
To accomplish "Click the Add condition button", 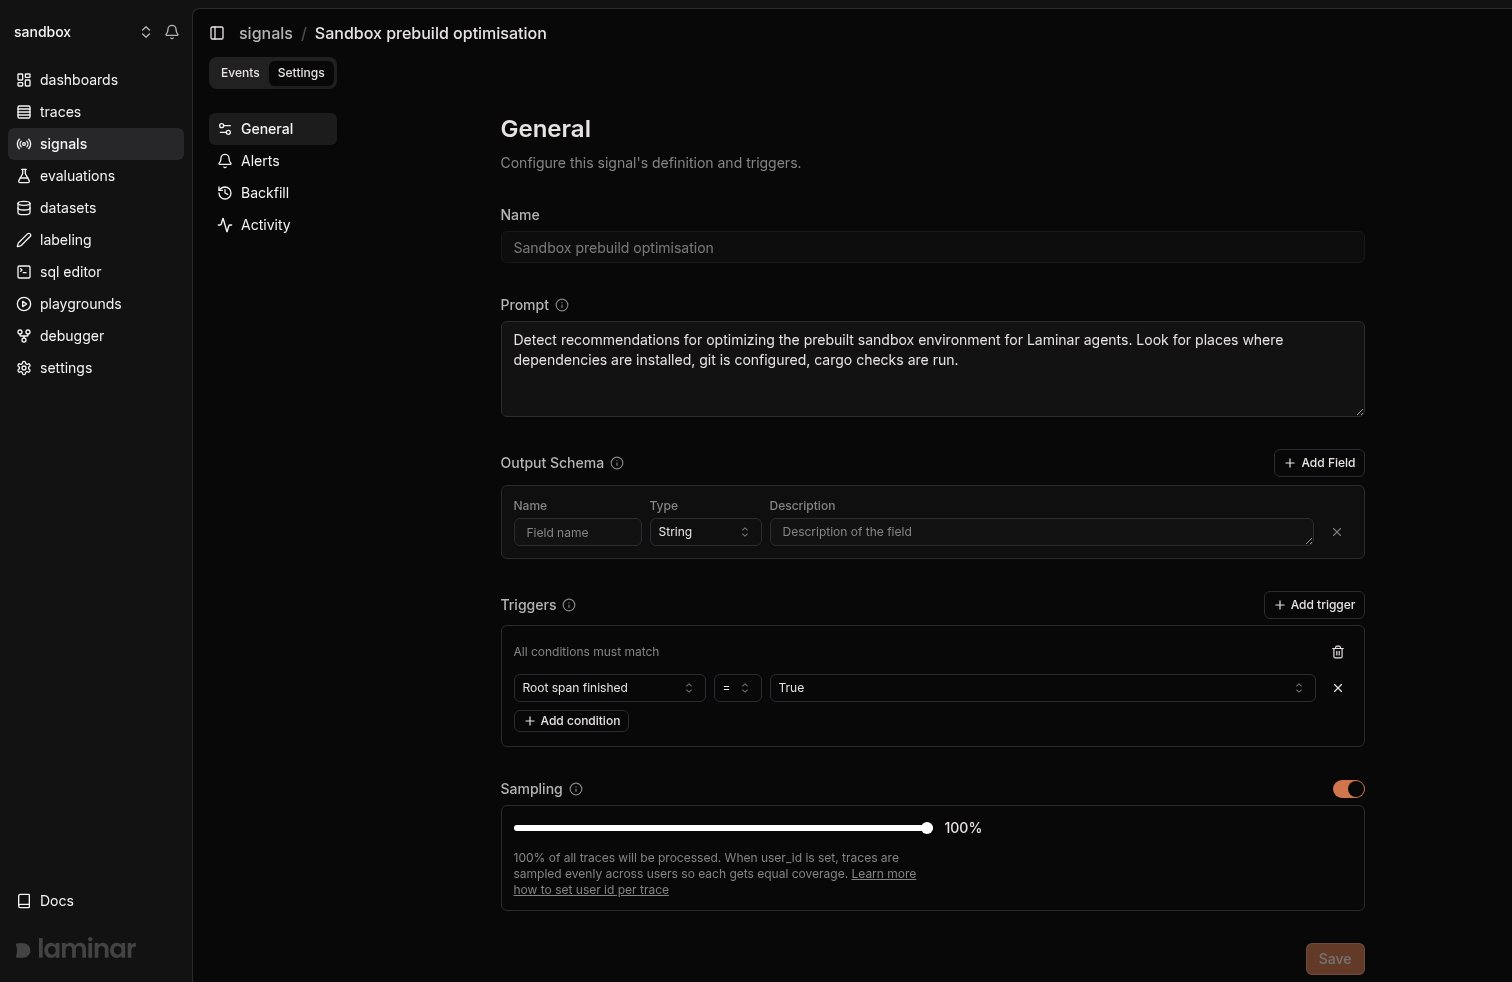I will click(571, 721).
